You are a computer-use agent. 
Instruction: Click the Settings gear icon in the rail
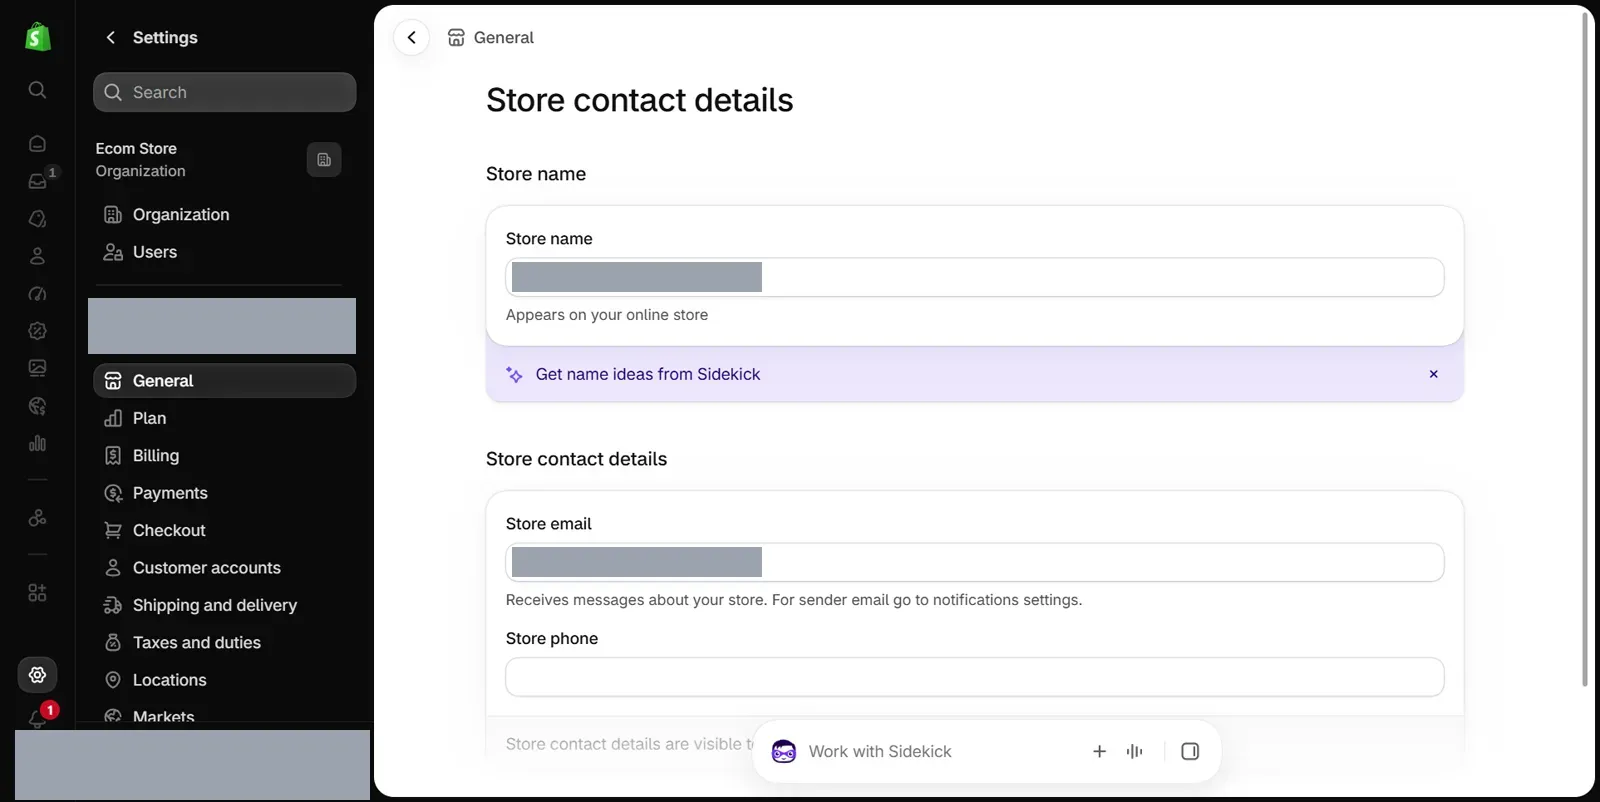(37, 675)
